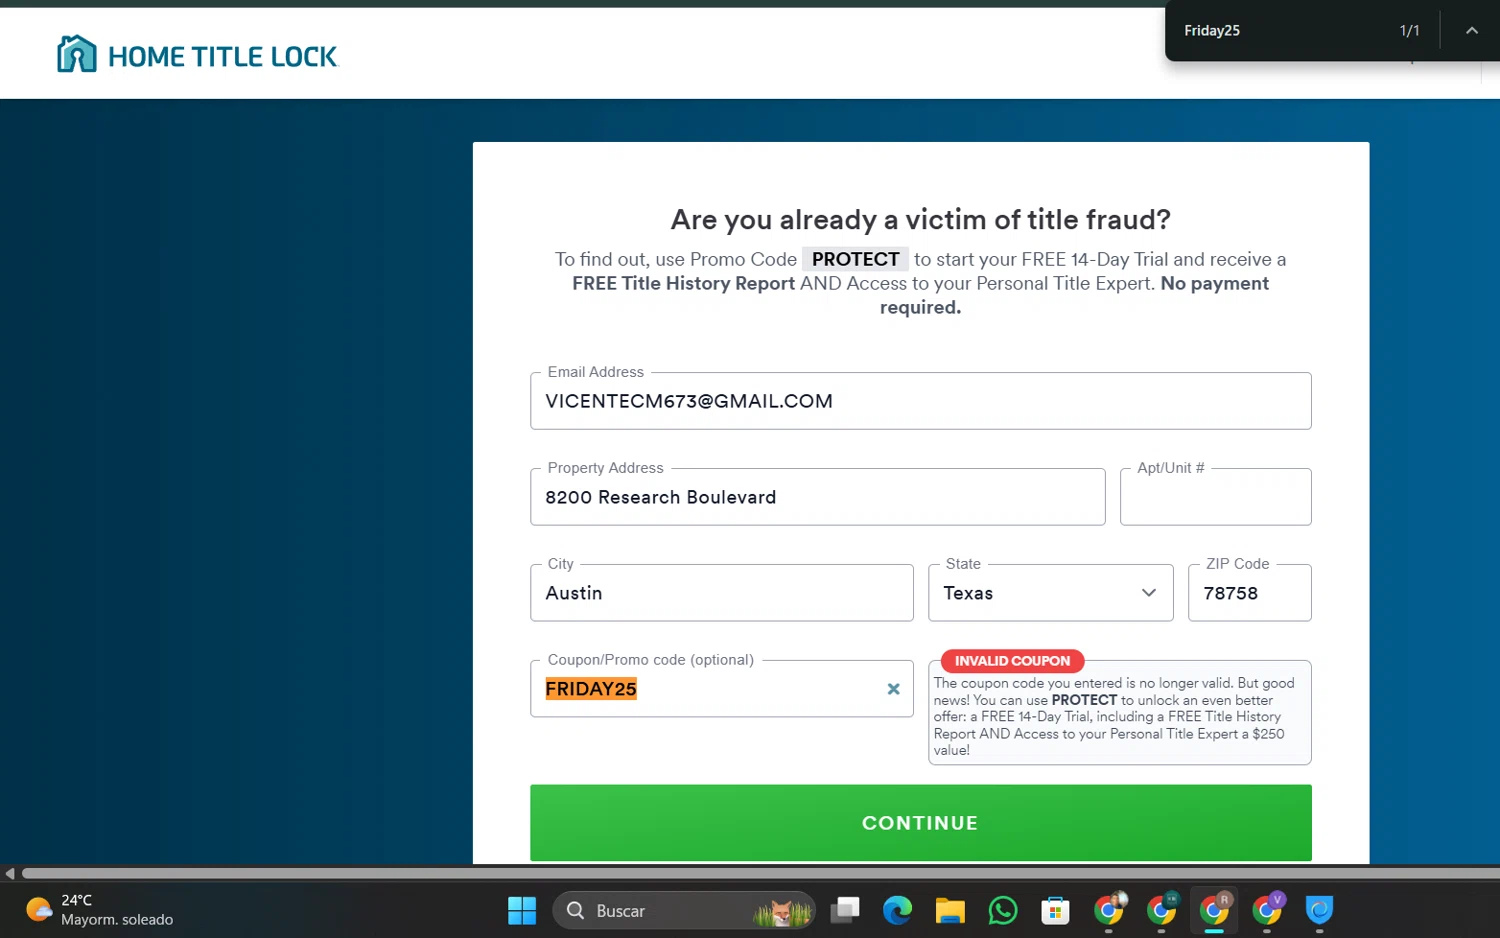Click the horizontal scrollbar at page bottom
Screen dimensions: 1500x938
point(760,873)
